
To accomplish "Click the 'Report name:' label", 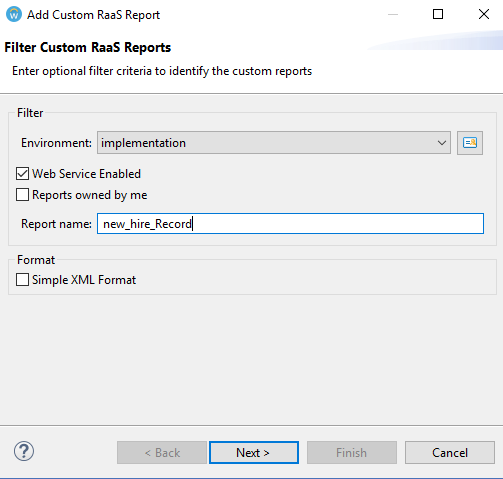I will click(x=56, y=224).
